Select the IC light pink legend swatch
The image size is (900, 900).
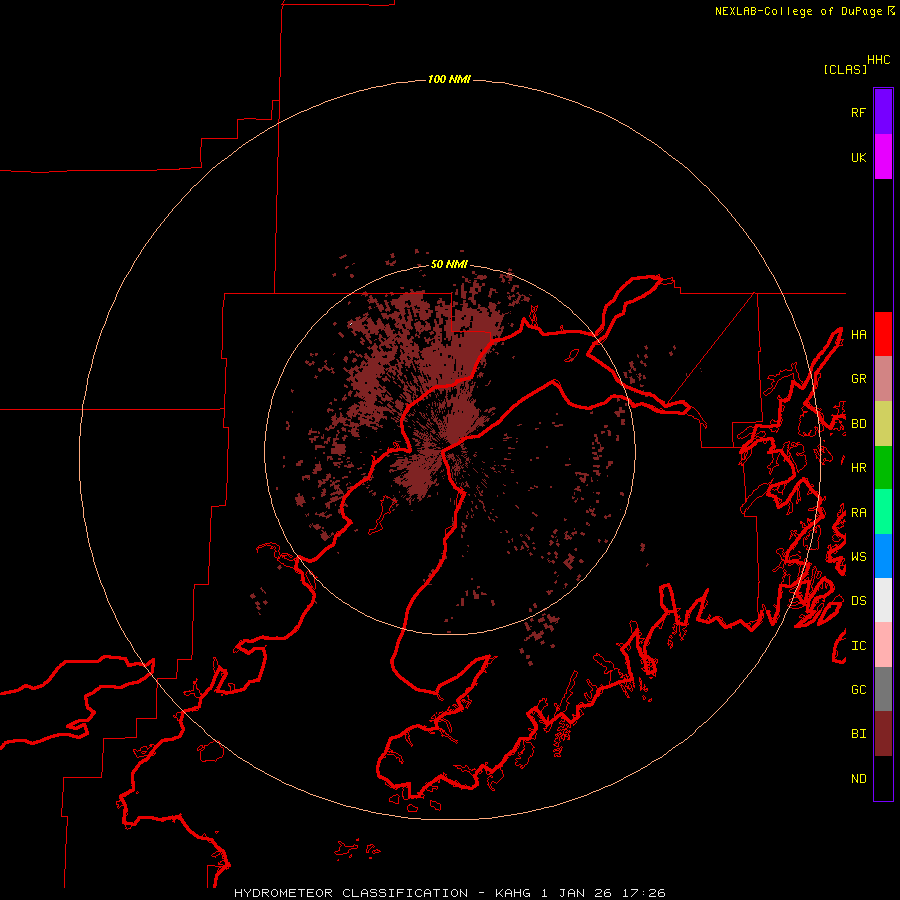click(x=883, y=645)
